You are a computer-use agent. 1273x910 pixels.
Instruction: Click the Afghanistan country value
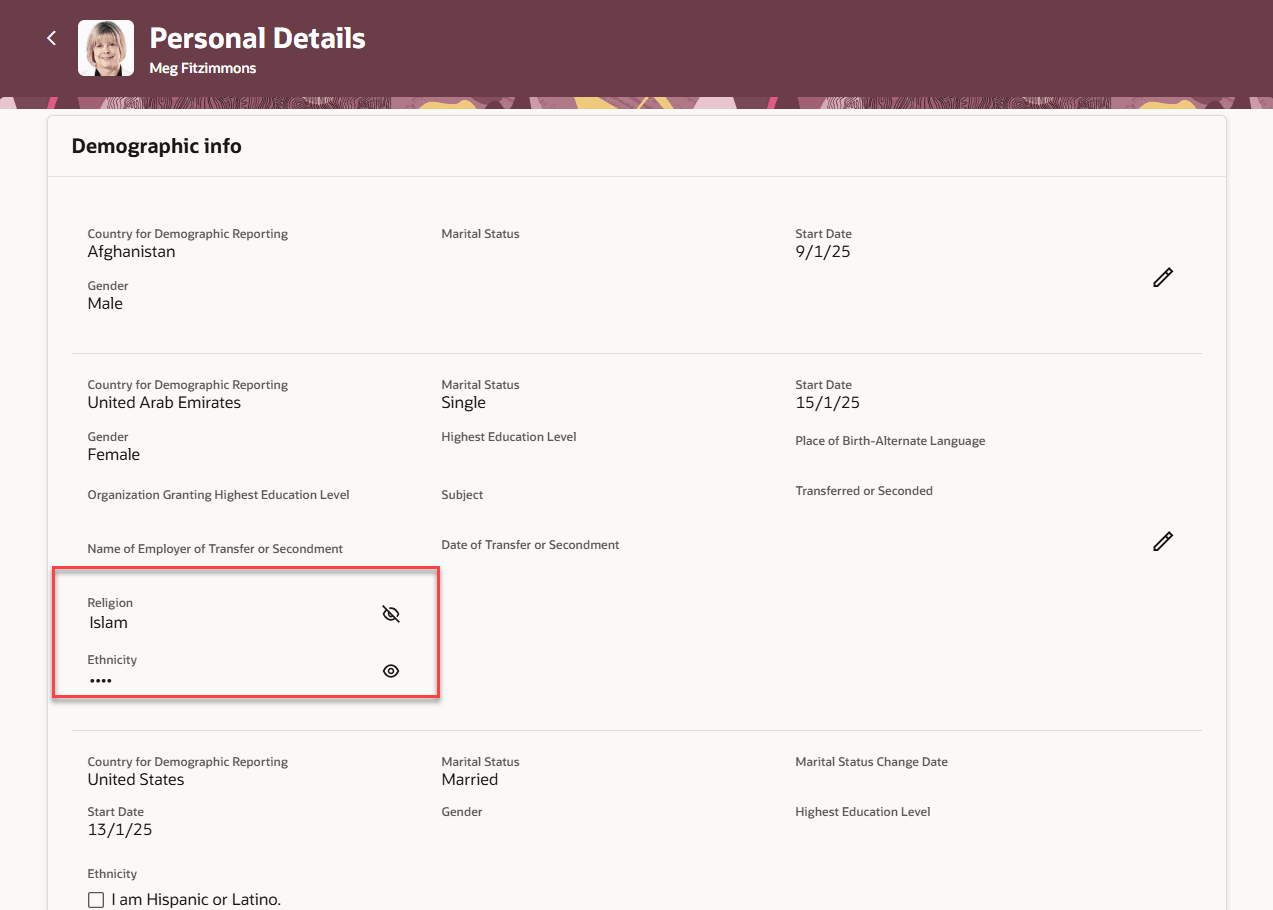(x=131, y=252)
